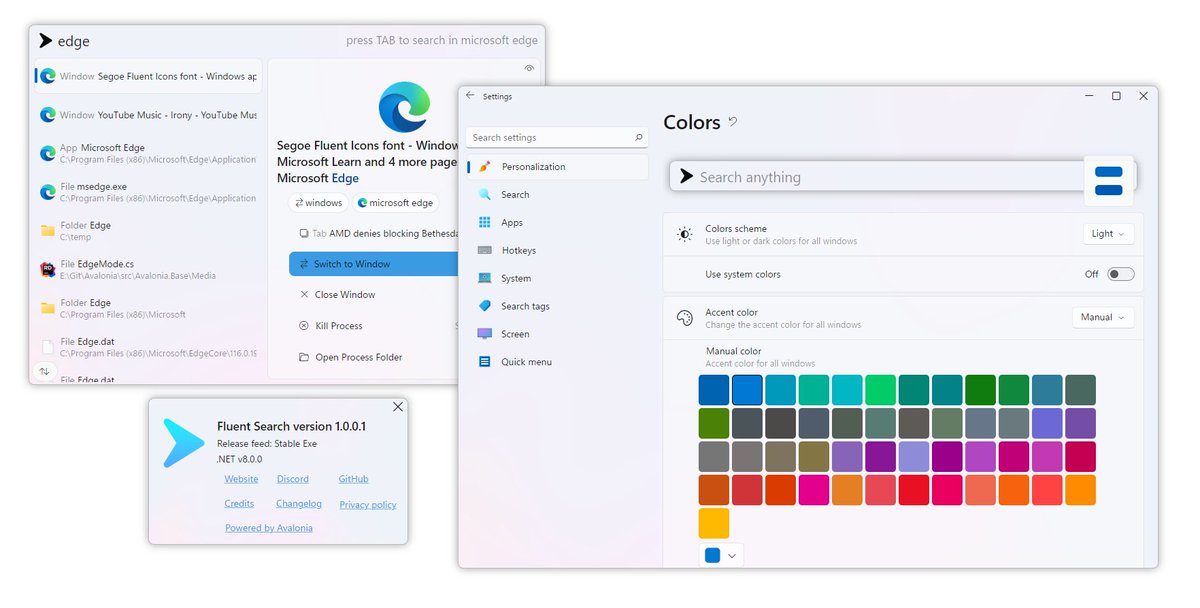This screenshot has width=1200, height=608.
Task: Click the System computer icon in Settings sidebar
Action: click(485, 278)
